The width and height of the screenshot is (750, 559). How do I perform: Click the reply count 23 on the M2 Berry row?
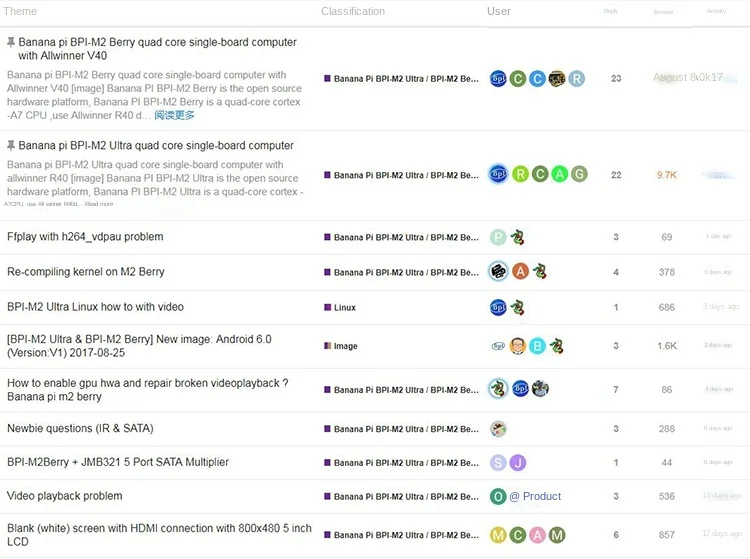tap(616, 78)
